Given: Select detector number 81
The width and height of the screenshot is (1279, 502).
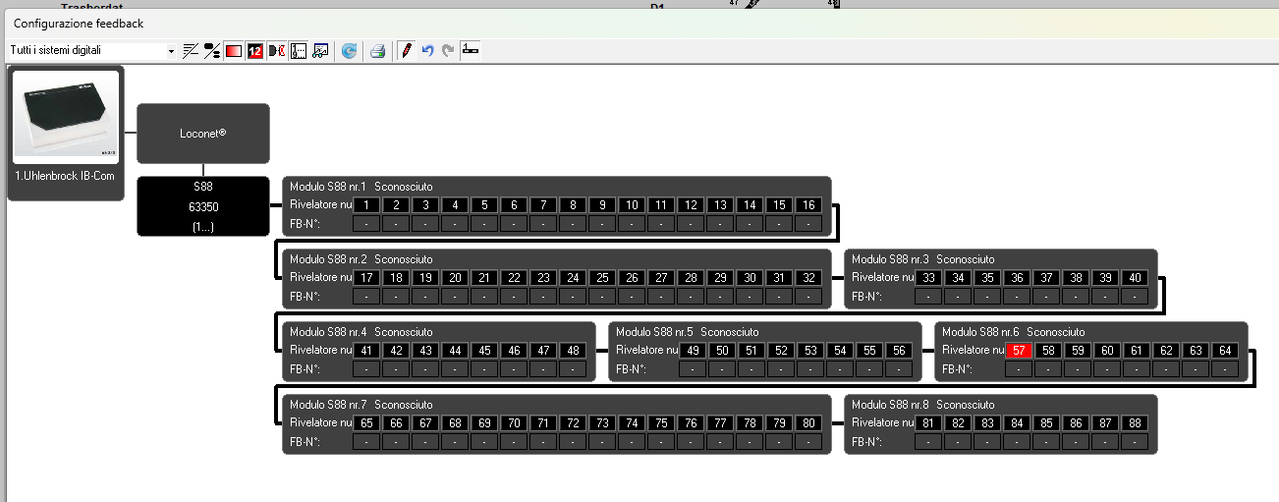Looking at the screenshot, I should [x=929, y=423].
